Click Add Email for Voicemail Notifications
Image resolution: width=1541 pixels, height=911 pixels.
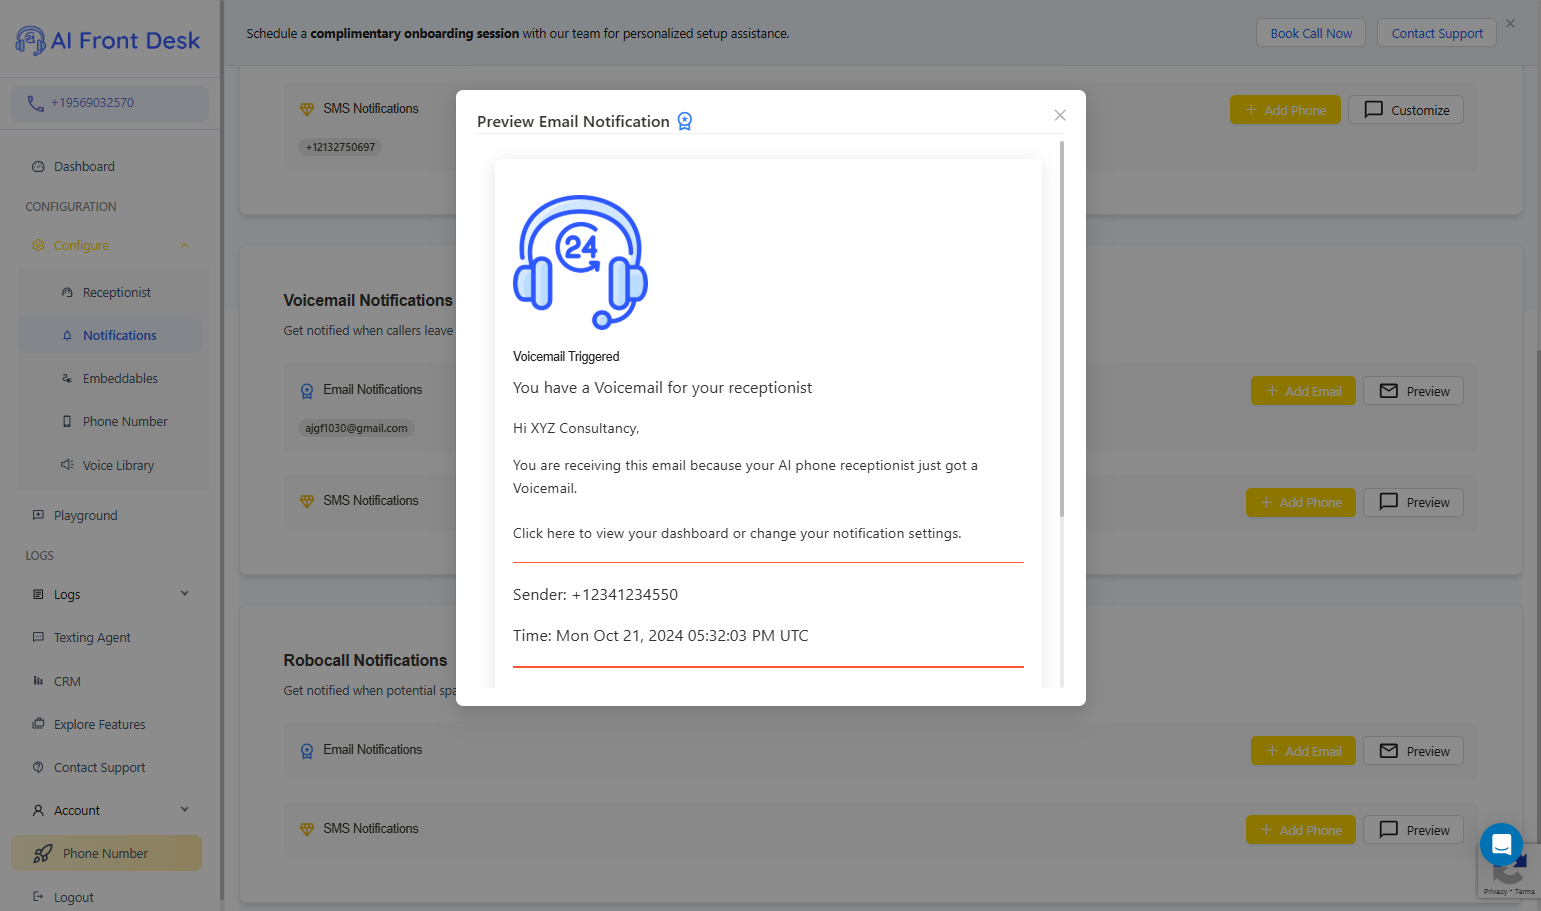(x=1303, y=391)
